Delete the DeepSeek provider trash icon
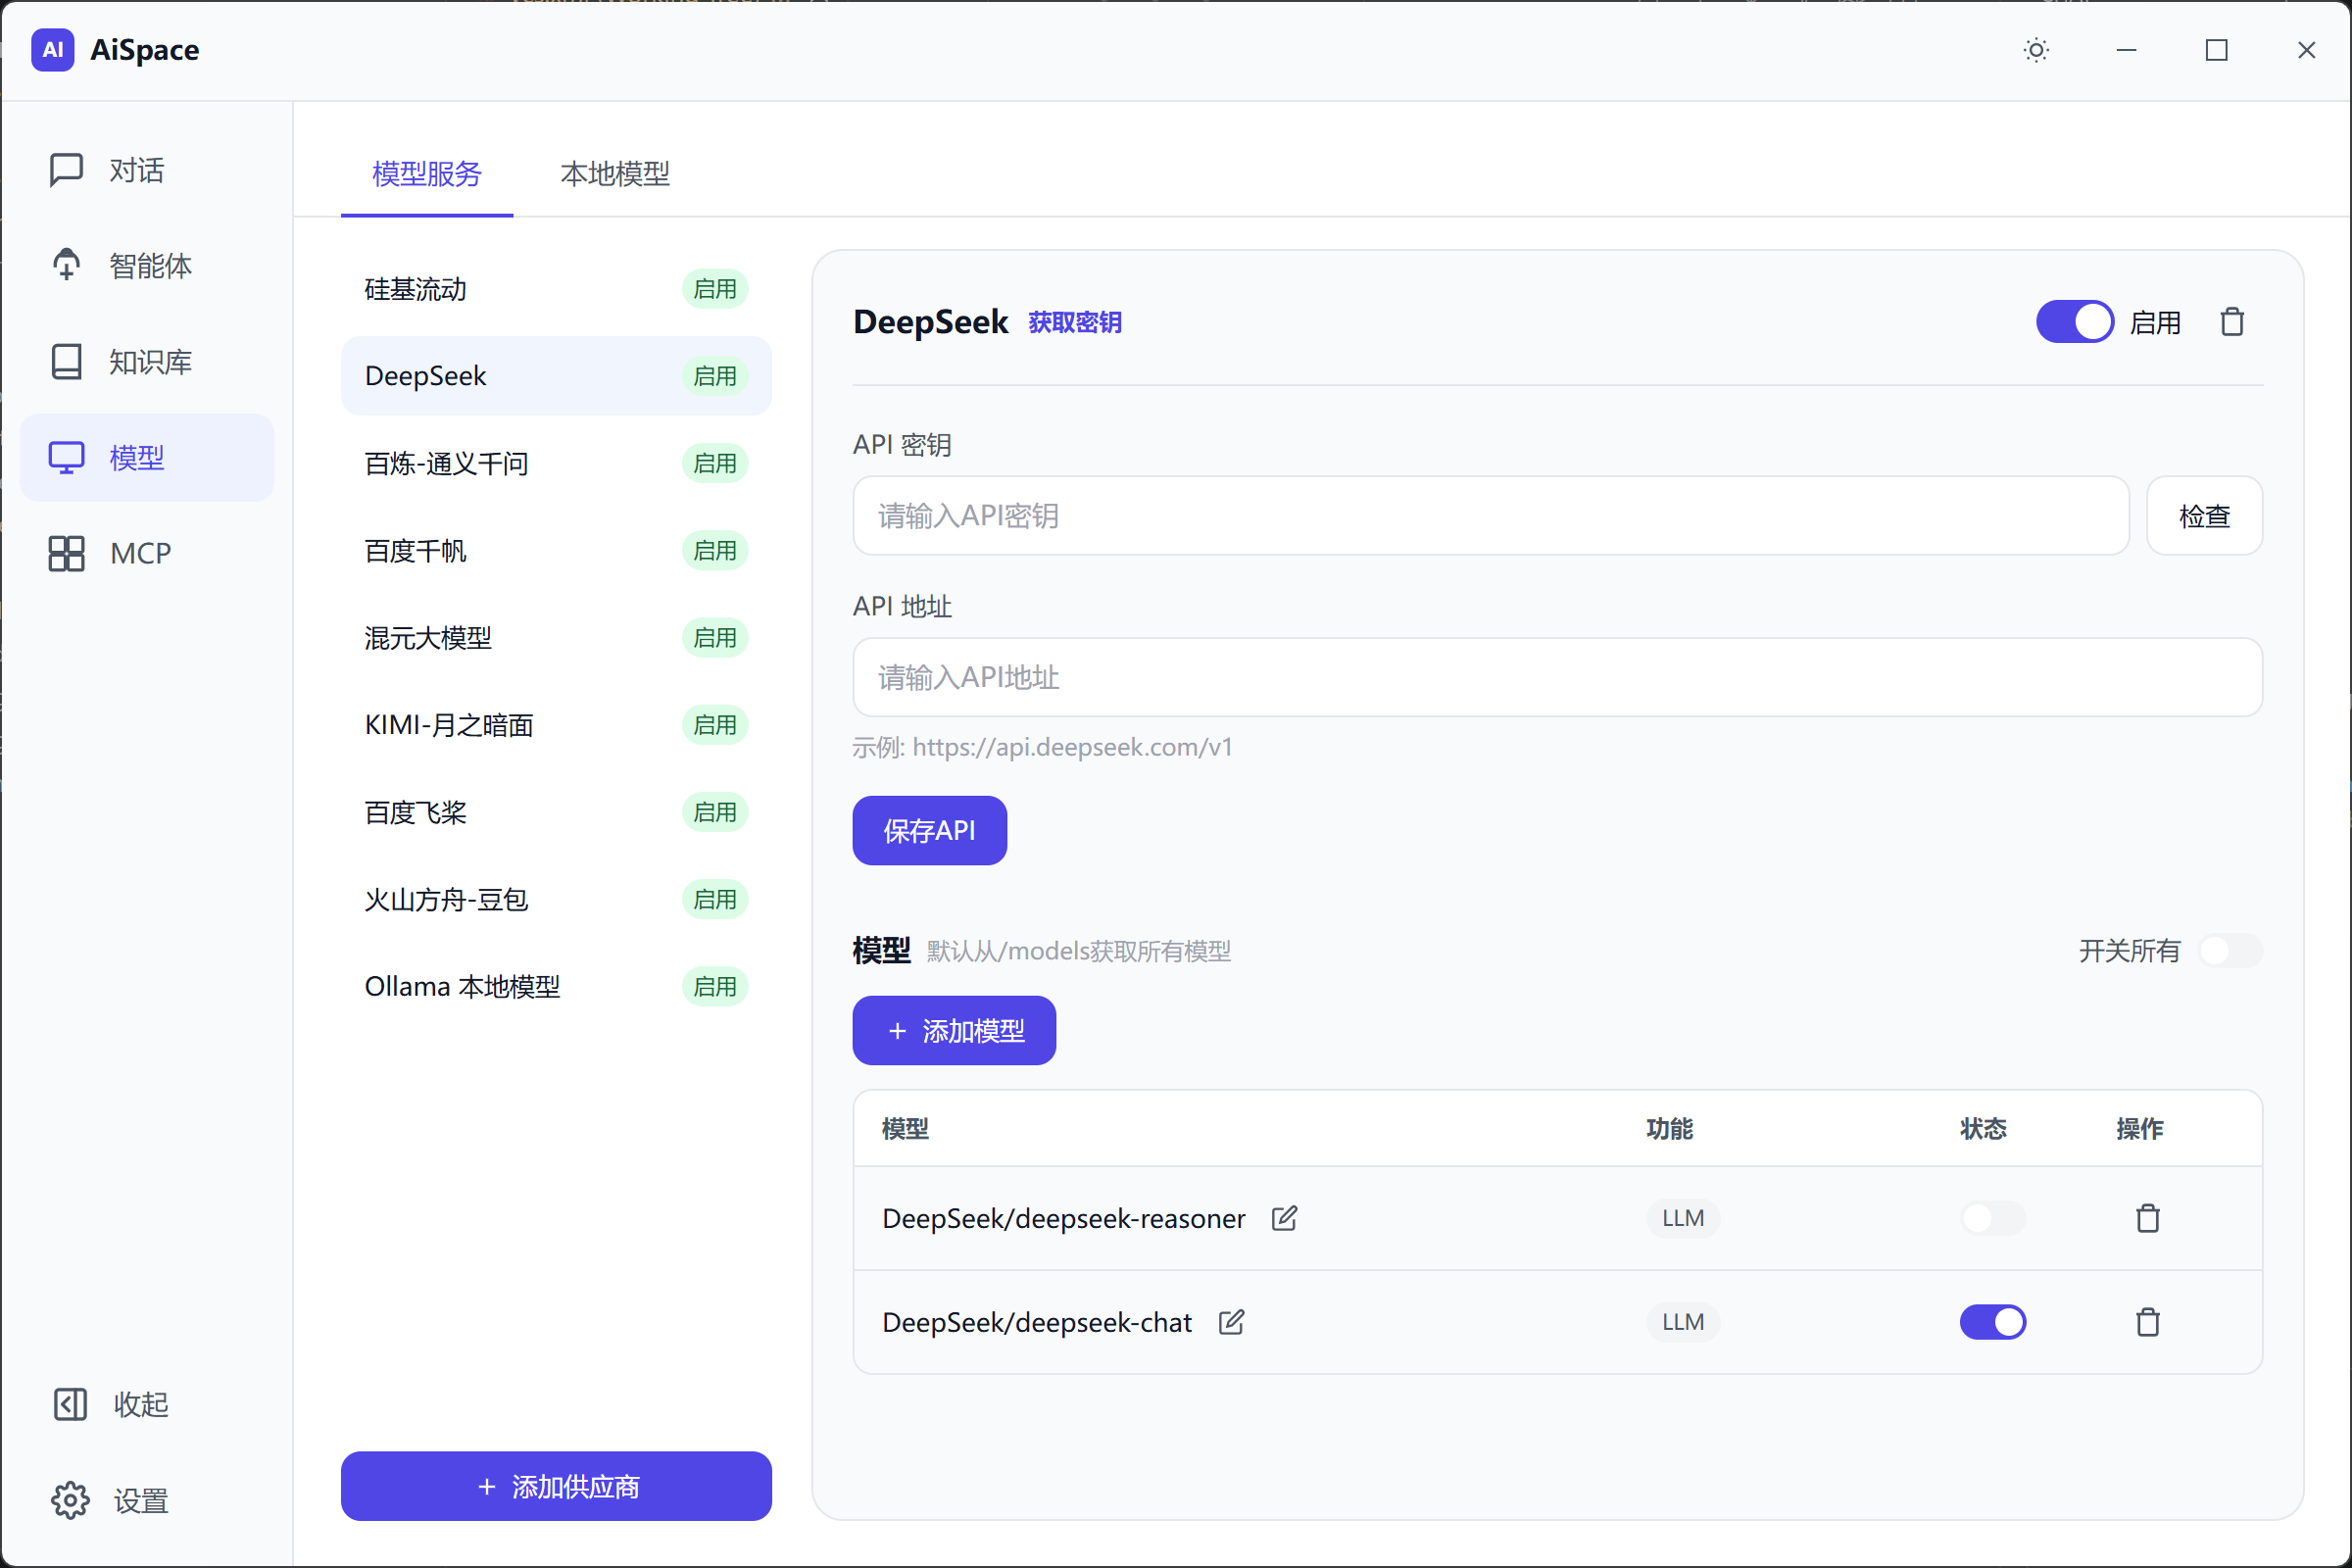This screenshot has height=1568, width=2352. 2232,322
